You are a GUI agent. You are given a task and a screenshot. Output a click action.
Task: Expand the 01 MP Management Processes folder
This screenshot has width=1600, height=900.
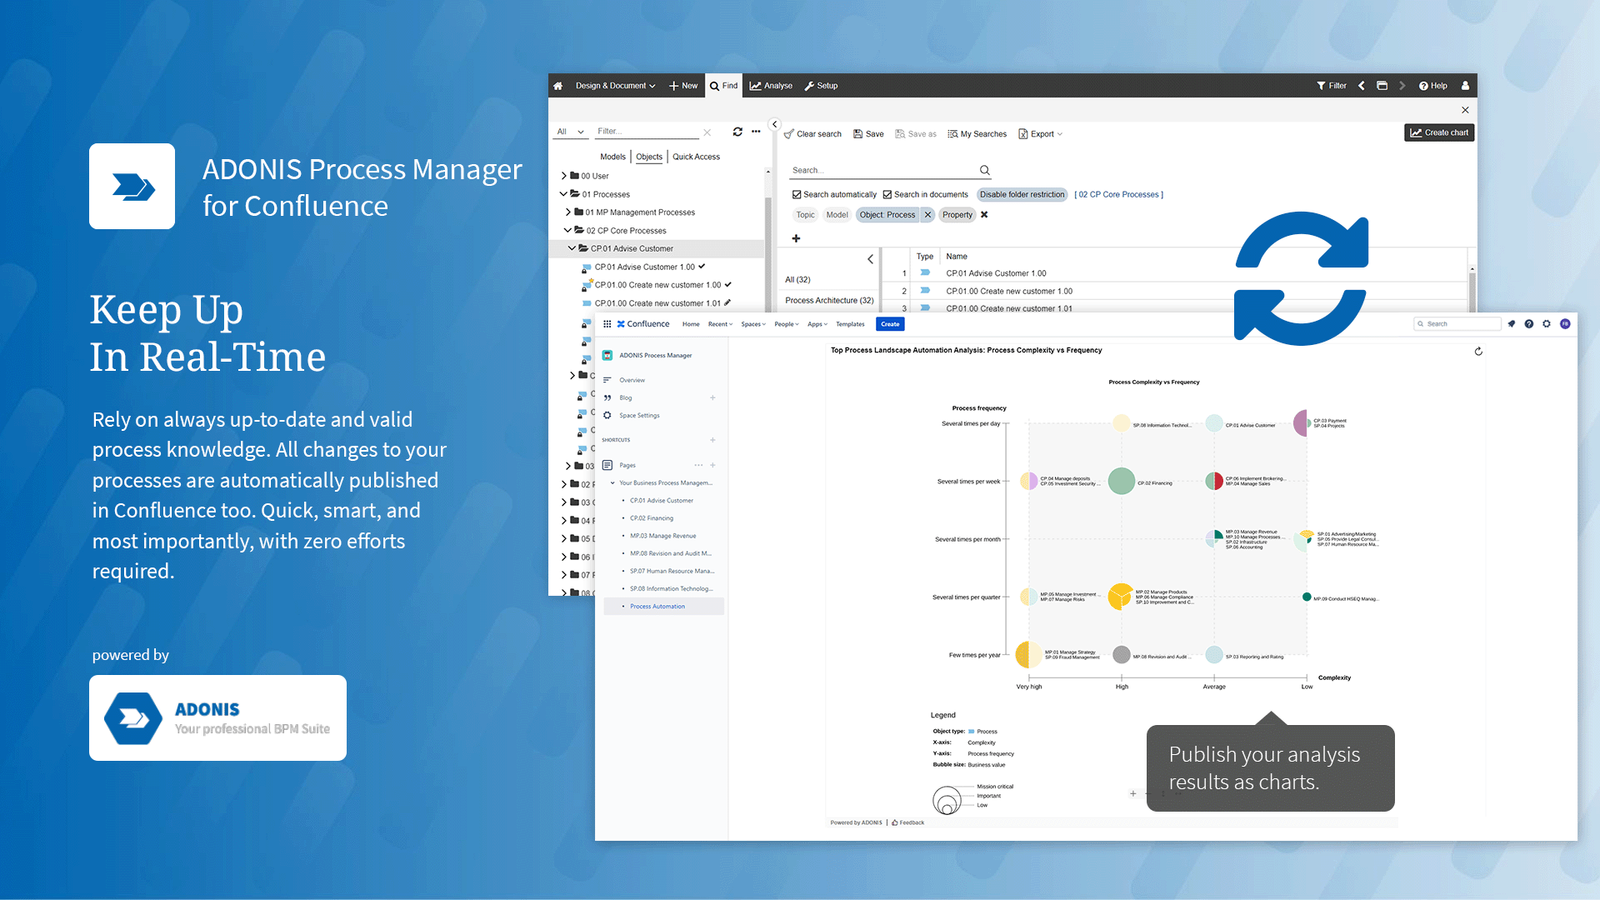(x=568, y=212)
